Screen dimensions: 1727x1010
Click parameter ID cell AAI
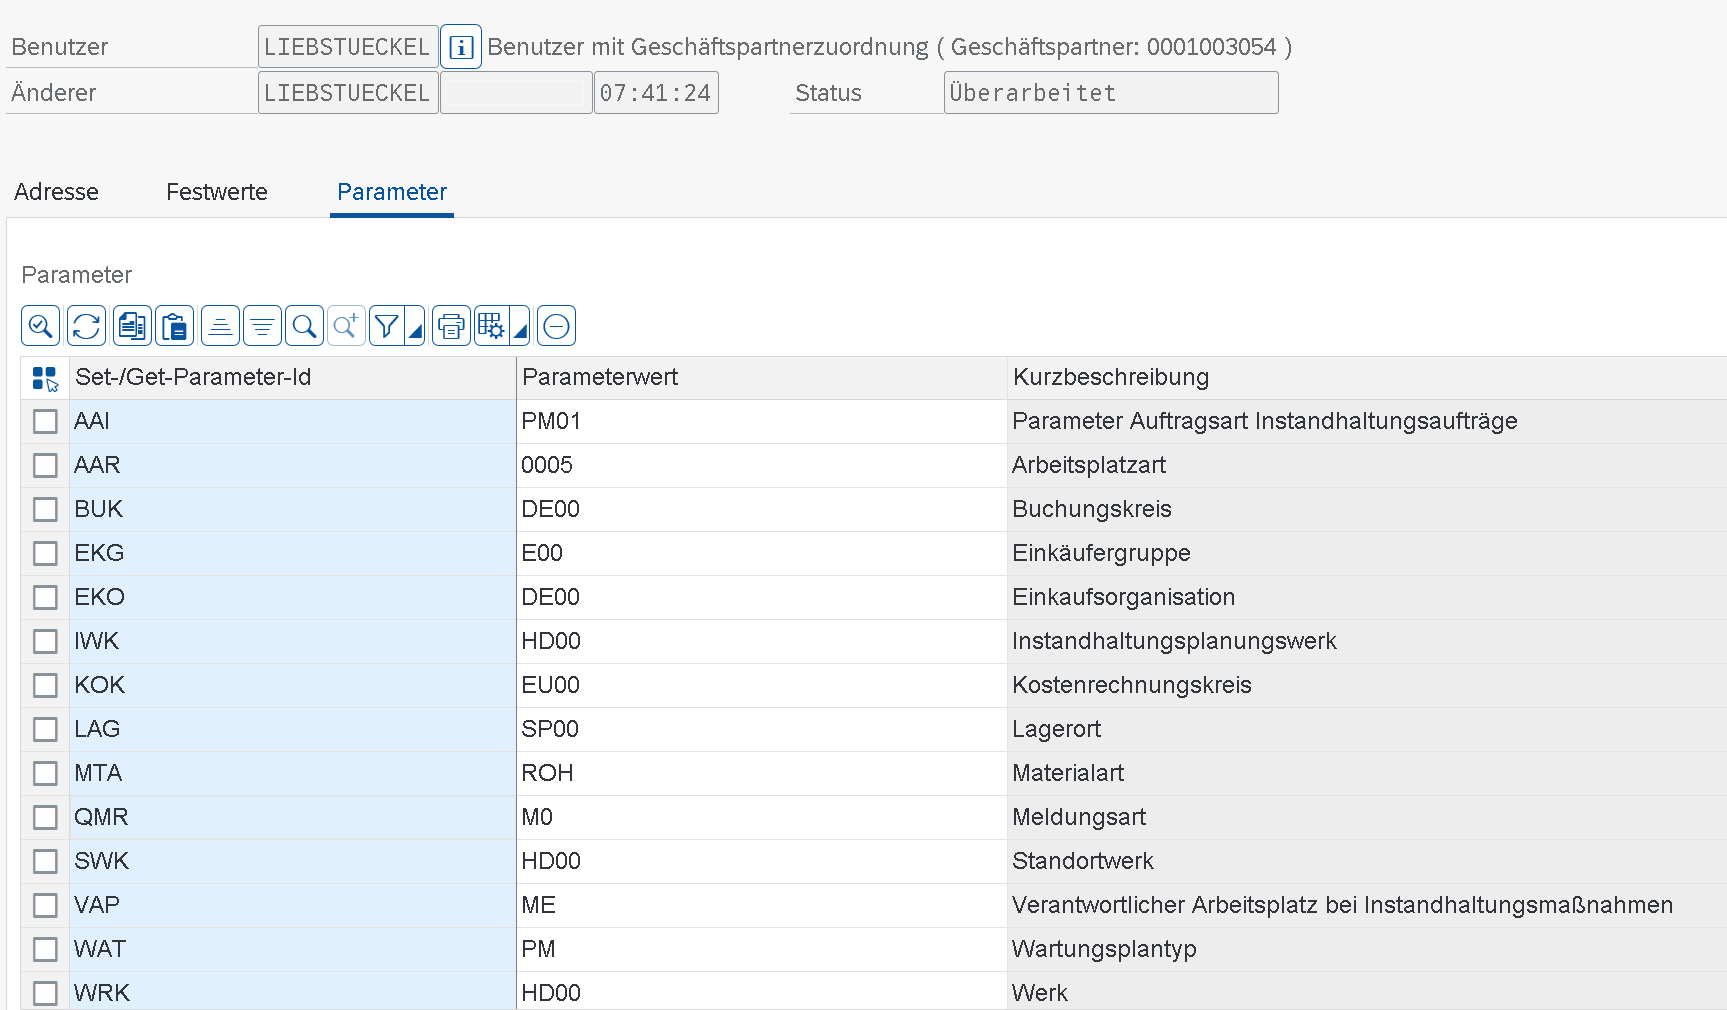pos(293,422)
